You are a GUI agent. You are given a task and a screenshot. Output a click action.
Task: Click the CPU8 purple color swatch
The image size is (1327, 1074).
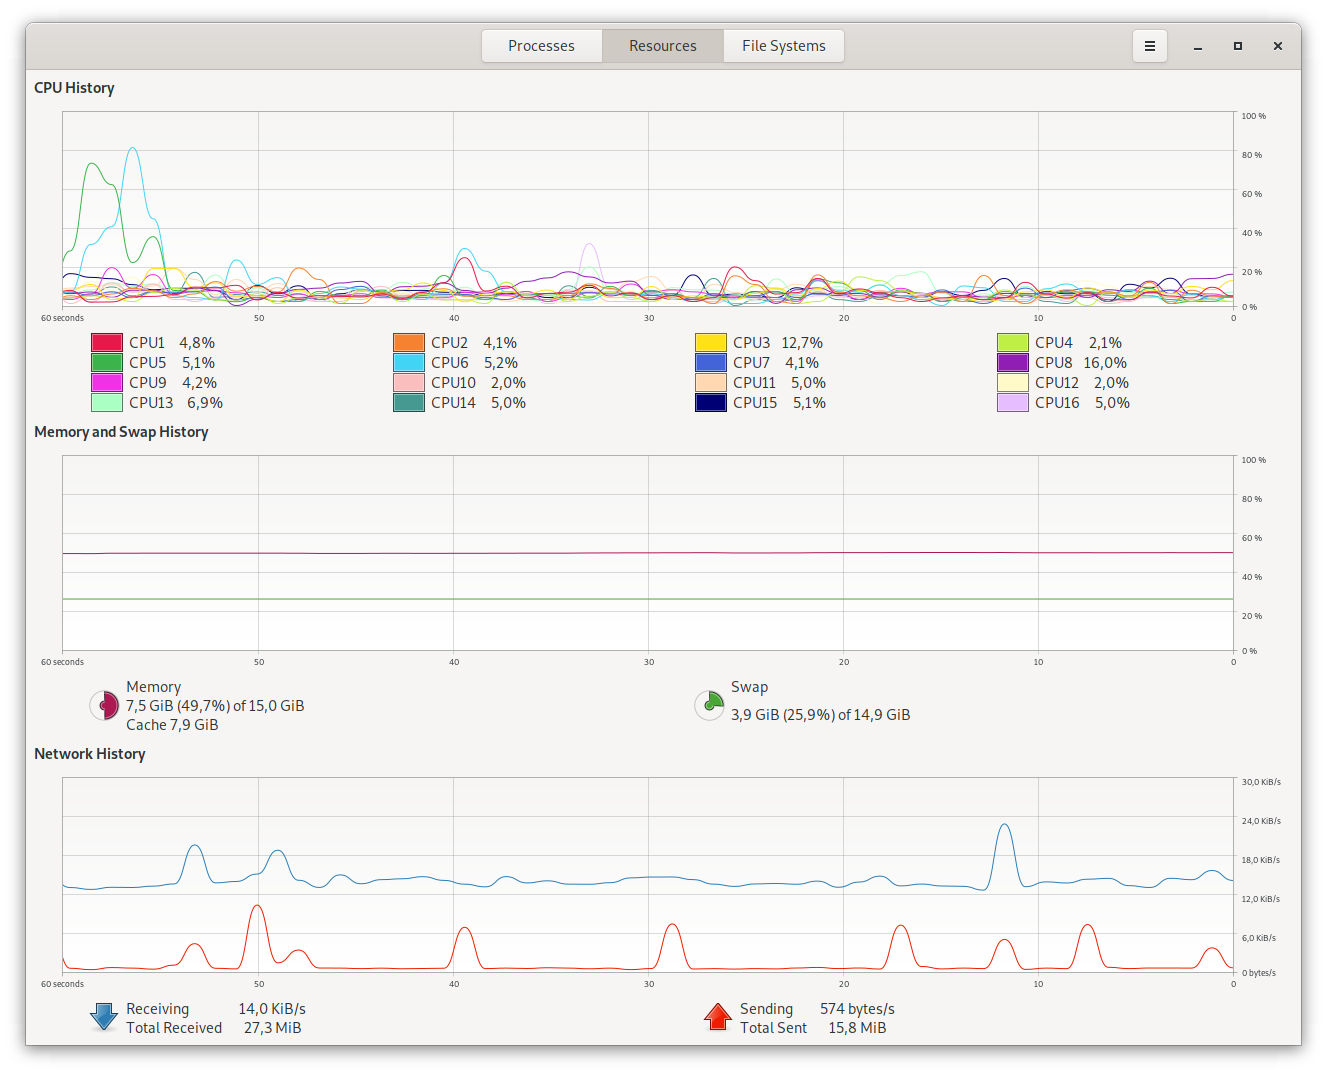point(1013,363)
